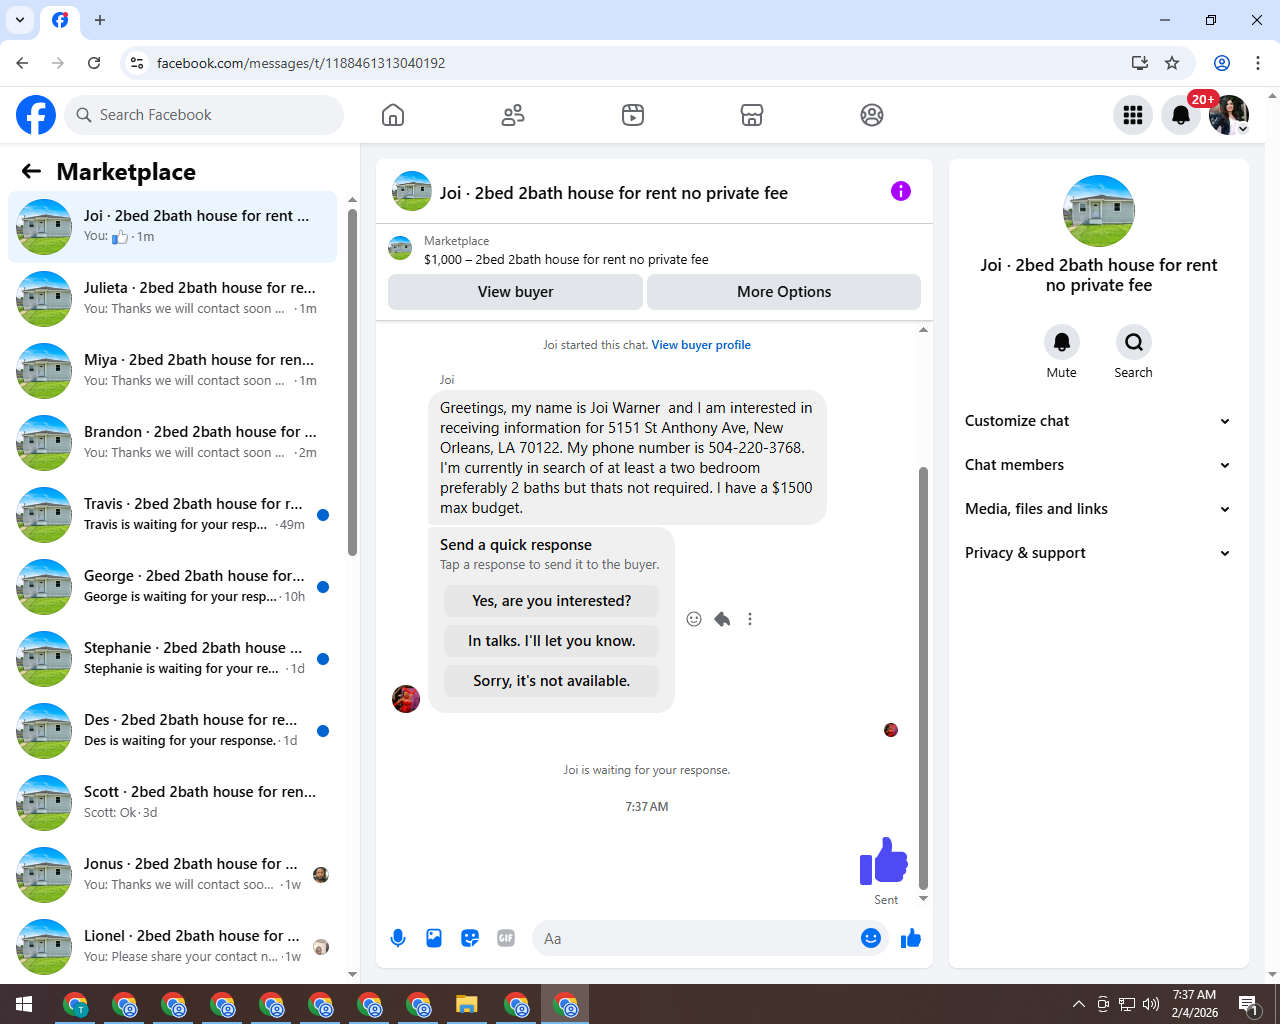This screenshot has width=1280, height=1024.
Task: Open the Des conversation
Action: [172, 731]
